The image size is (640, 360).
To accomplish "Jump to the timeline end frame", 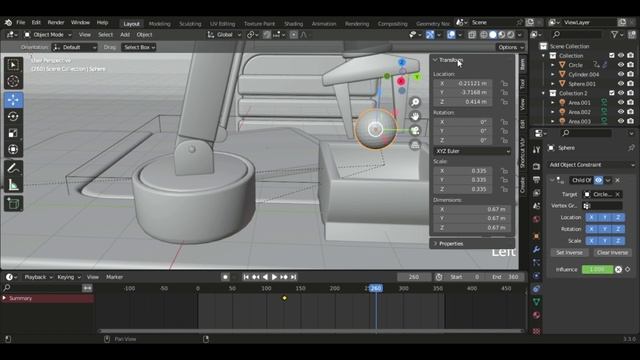I will (x=293, y=277).
